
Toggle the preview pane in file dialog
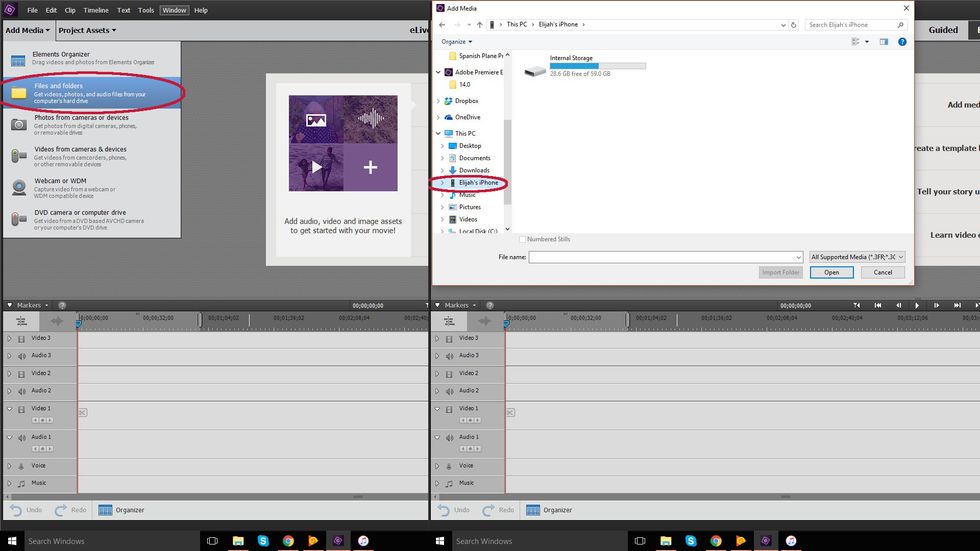885,42
